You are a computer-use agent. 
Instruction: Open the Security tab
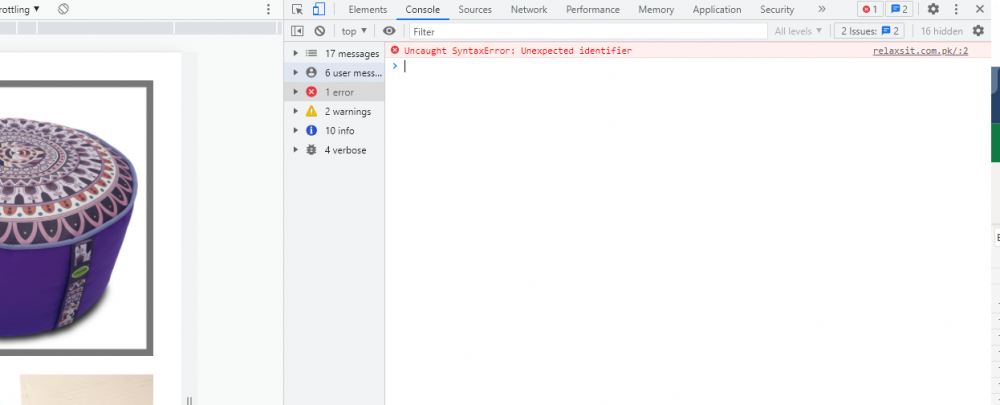coord(777,10)
